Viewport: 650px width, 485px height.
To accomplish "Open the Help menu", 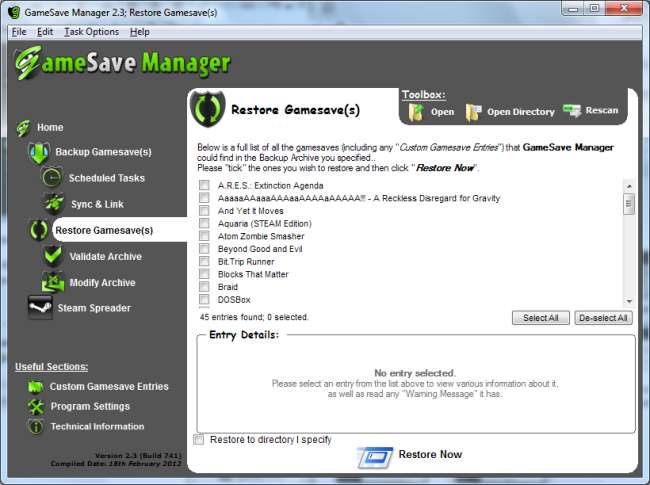I will [x=139, y=32].
